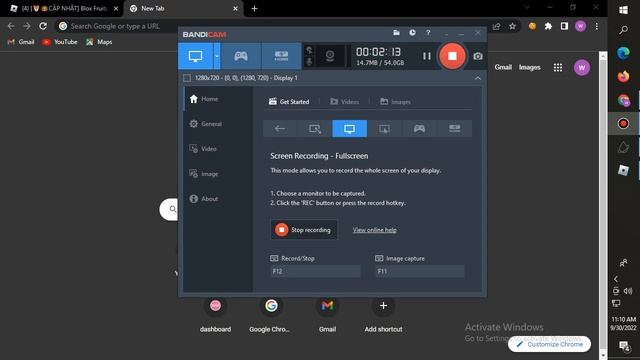The image size is (640, 360).
Task: Open Windows Start button in taskbar
Action: (x=623, y=10)
